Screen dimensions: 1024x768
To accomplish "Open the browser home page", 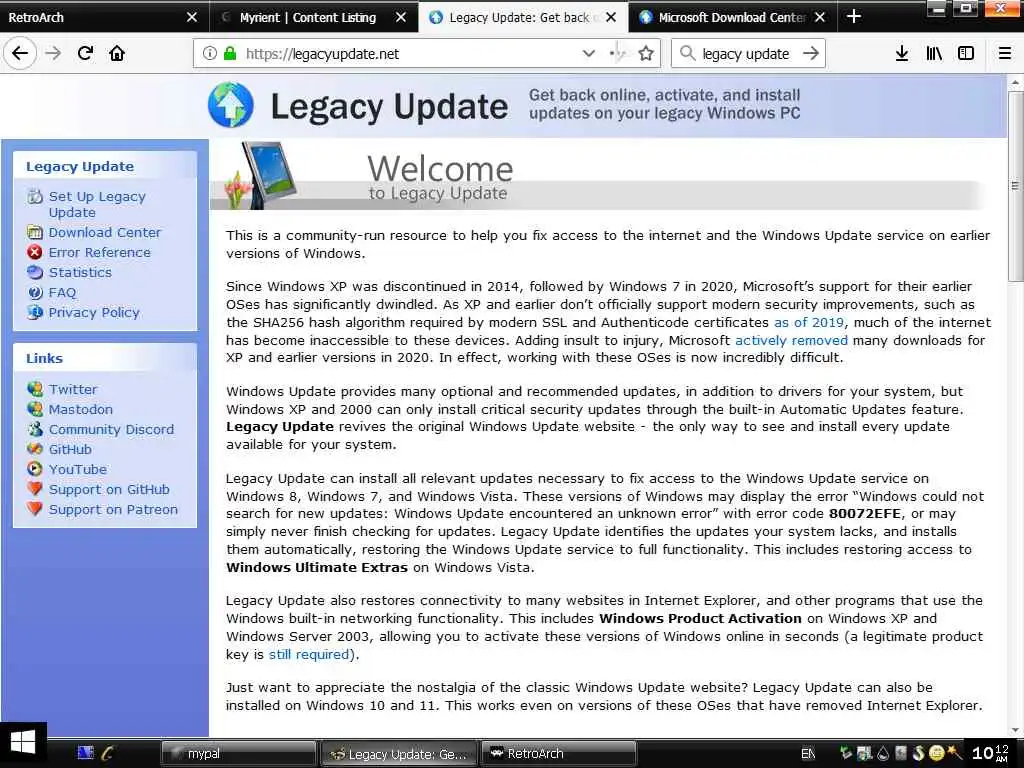I will (117, 53).
